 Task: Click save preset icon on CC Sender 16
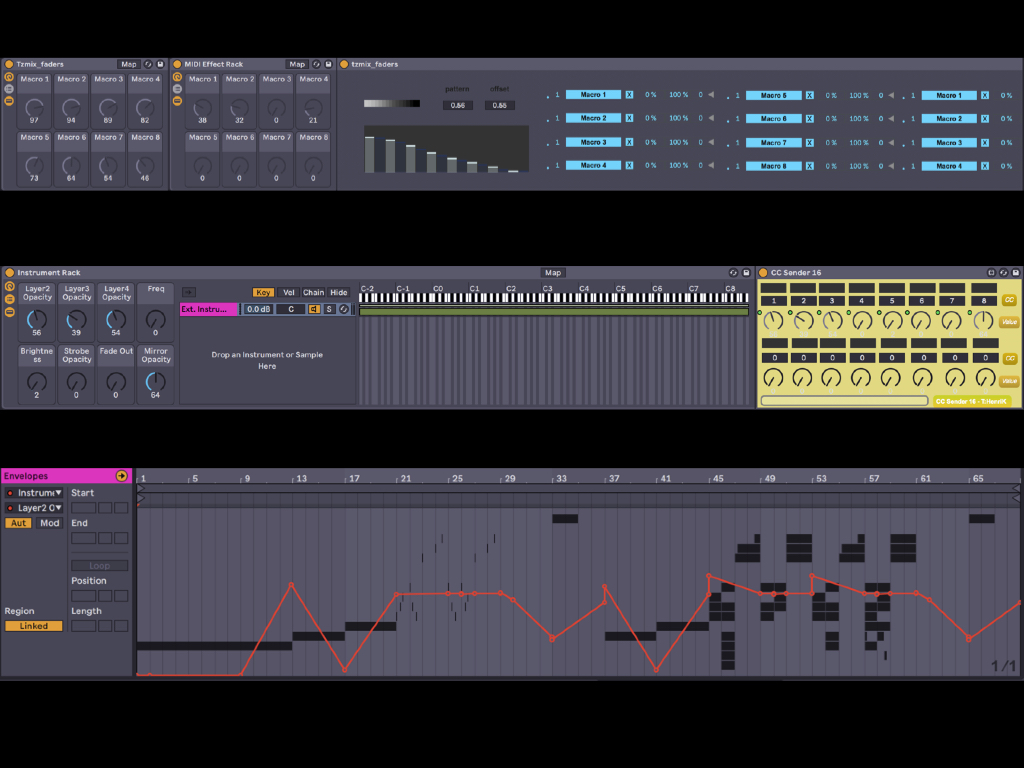click(x=1016, y=272)
